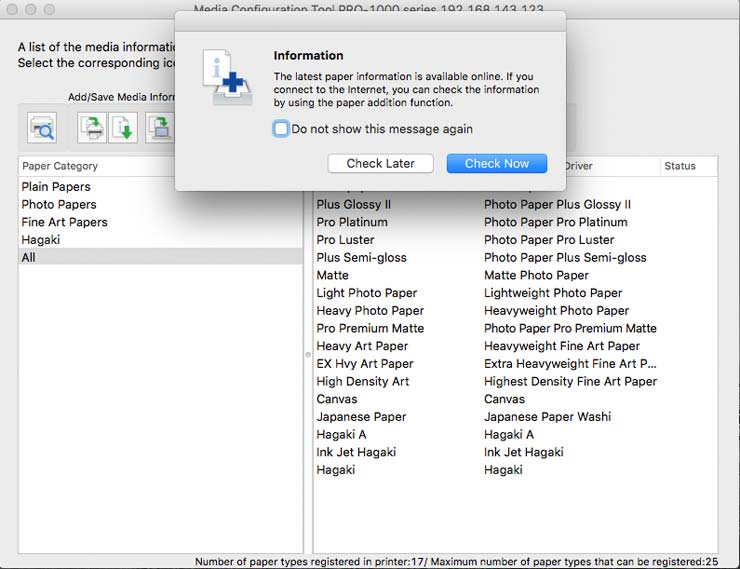
Task: Click Heavyweight Fine Art Paper driver name
Action: tap(562, 346)
